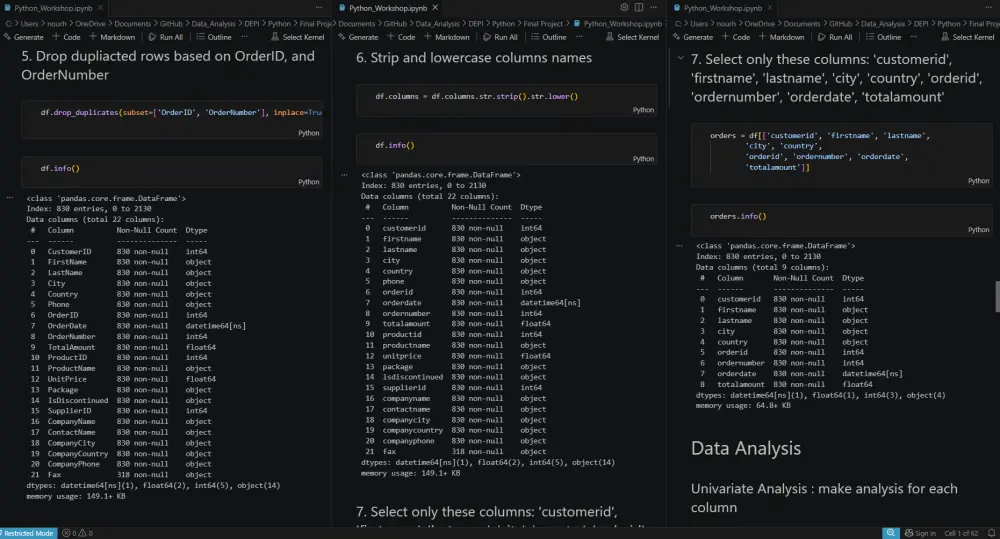Focus the orders.info() code cell
Screen dimensions: 1000x539
(841, 220)
